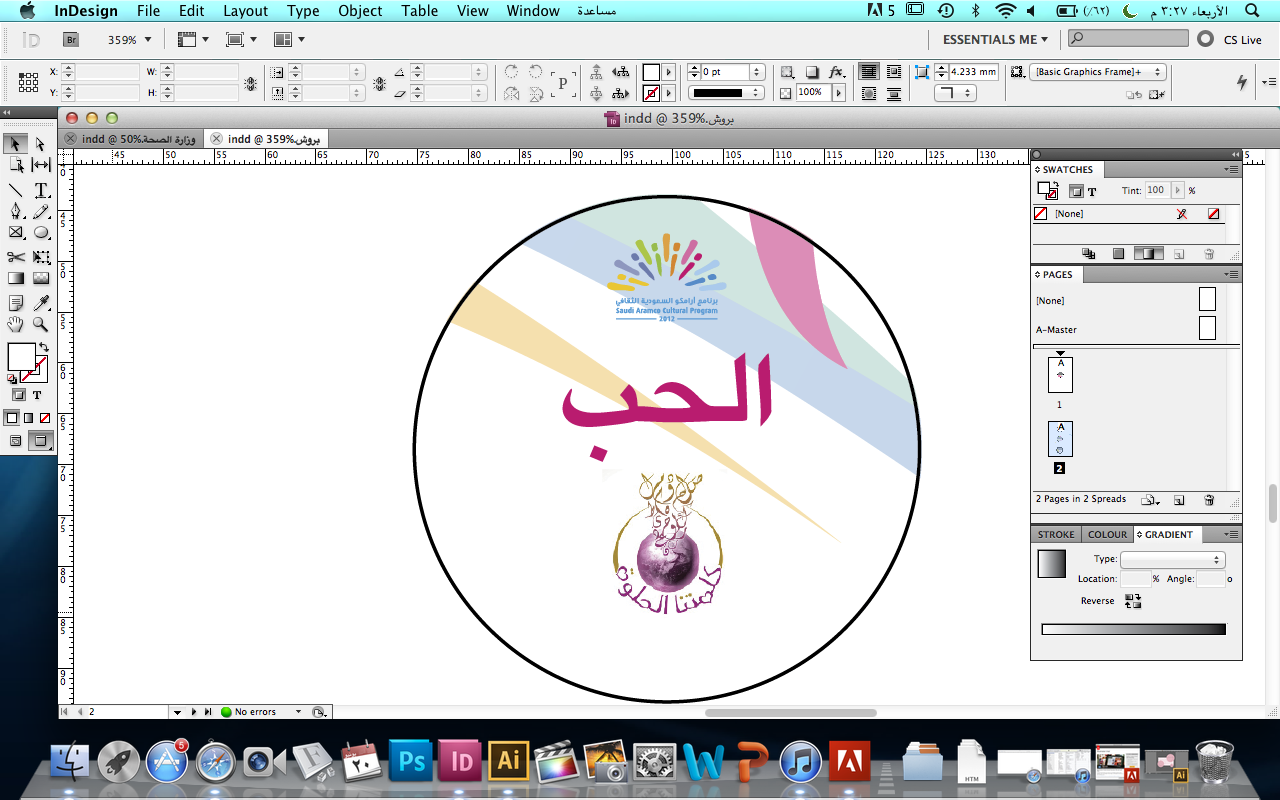
Task: Select the [None] swatch in Swatches panel
Action: click(x=1128, y=214)
